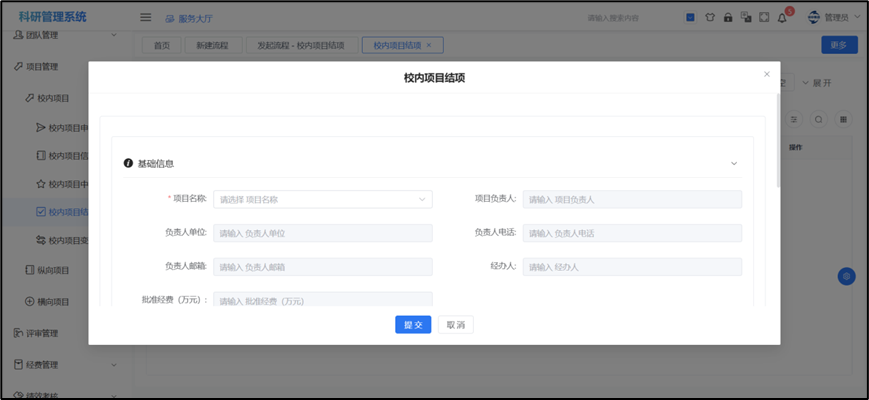869x400 pixels.
Task: Click the 项目负责人 input field
Action: click(x=632, y=199)
